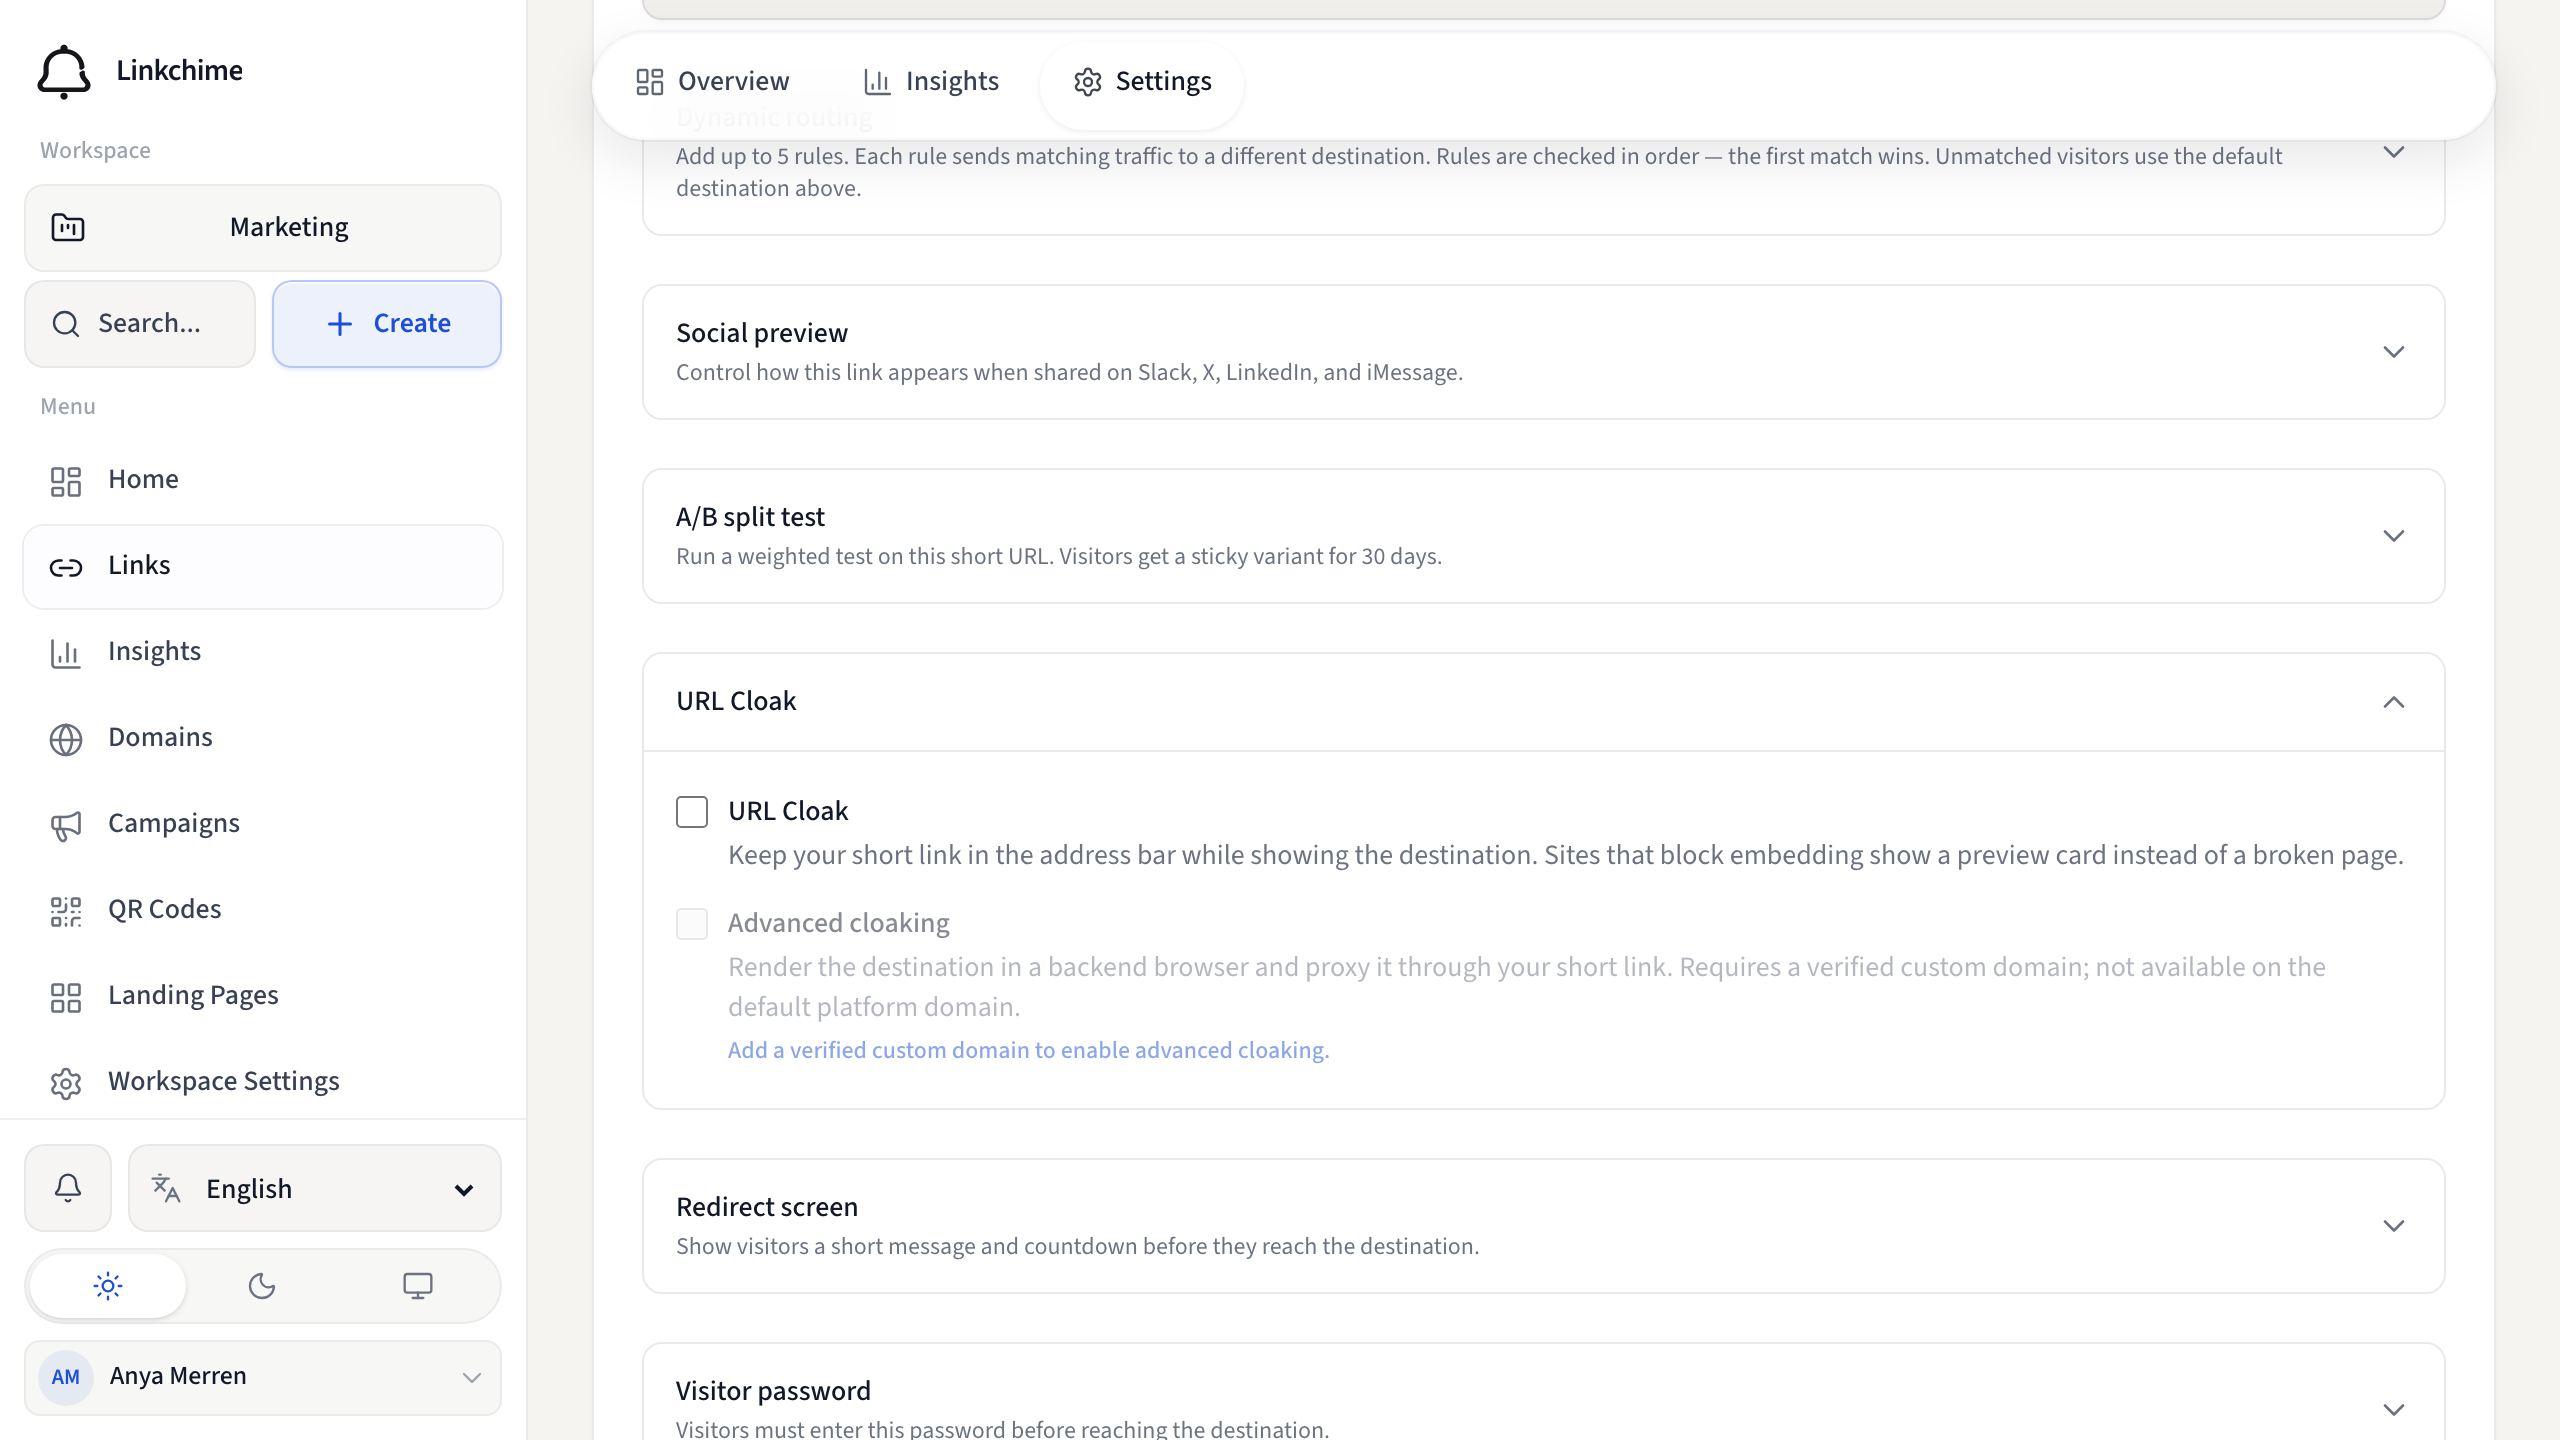Image resolution: width=2560 pixels, height=1440 pixels.
Task: Open the Marketing workspace switcher
Action: (263, 228)
